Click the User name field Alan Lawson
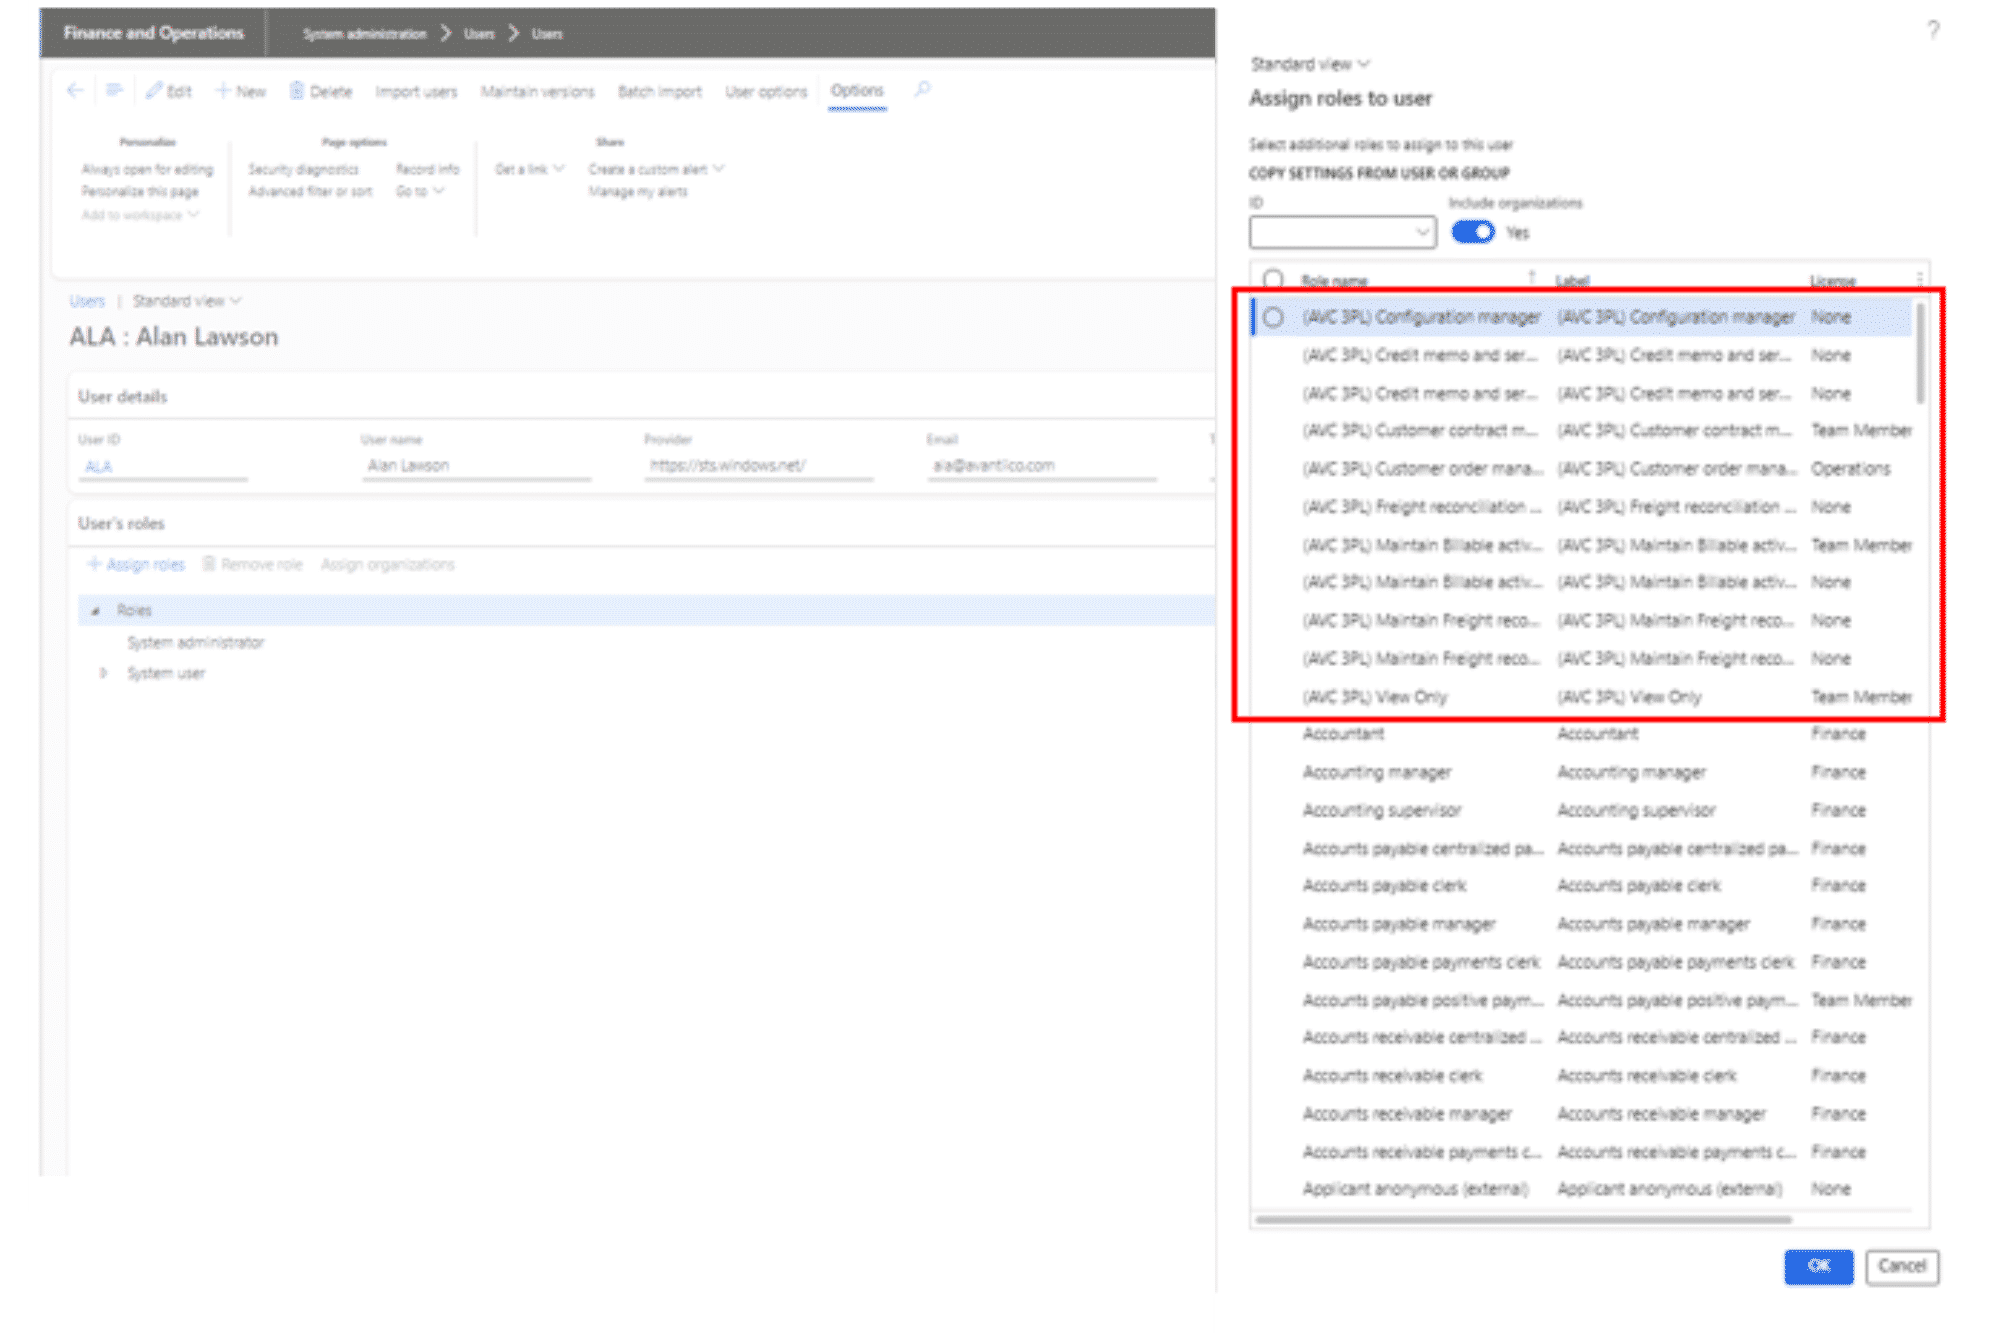2000x1333 pixels. click(476, 466)
